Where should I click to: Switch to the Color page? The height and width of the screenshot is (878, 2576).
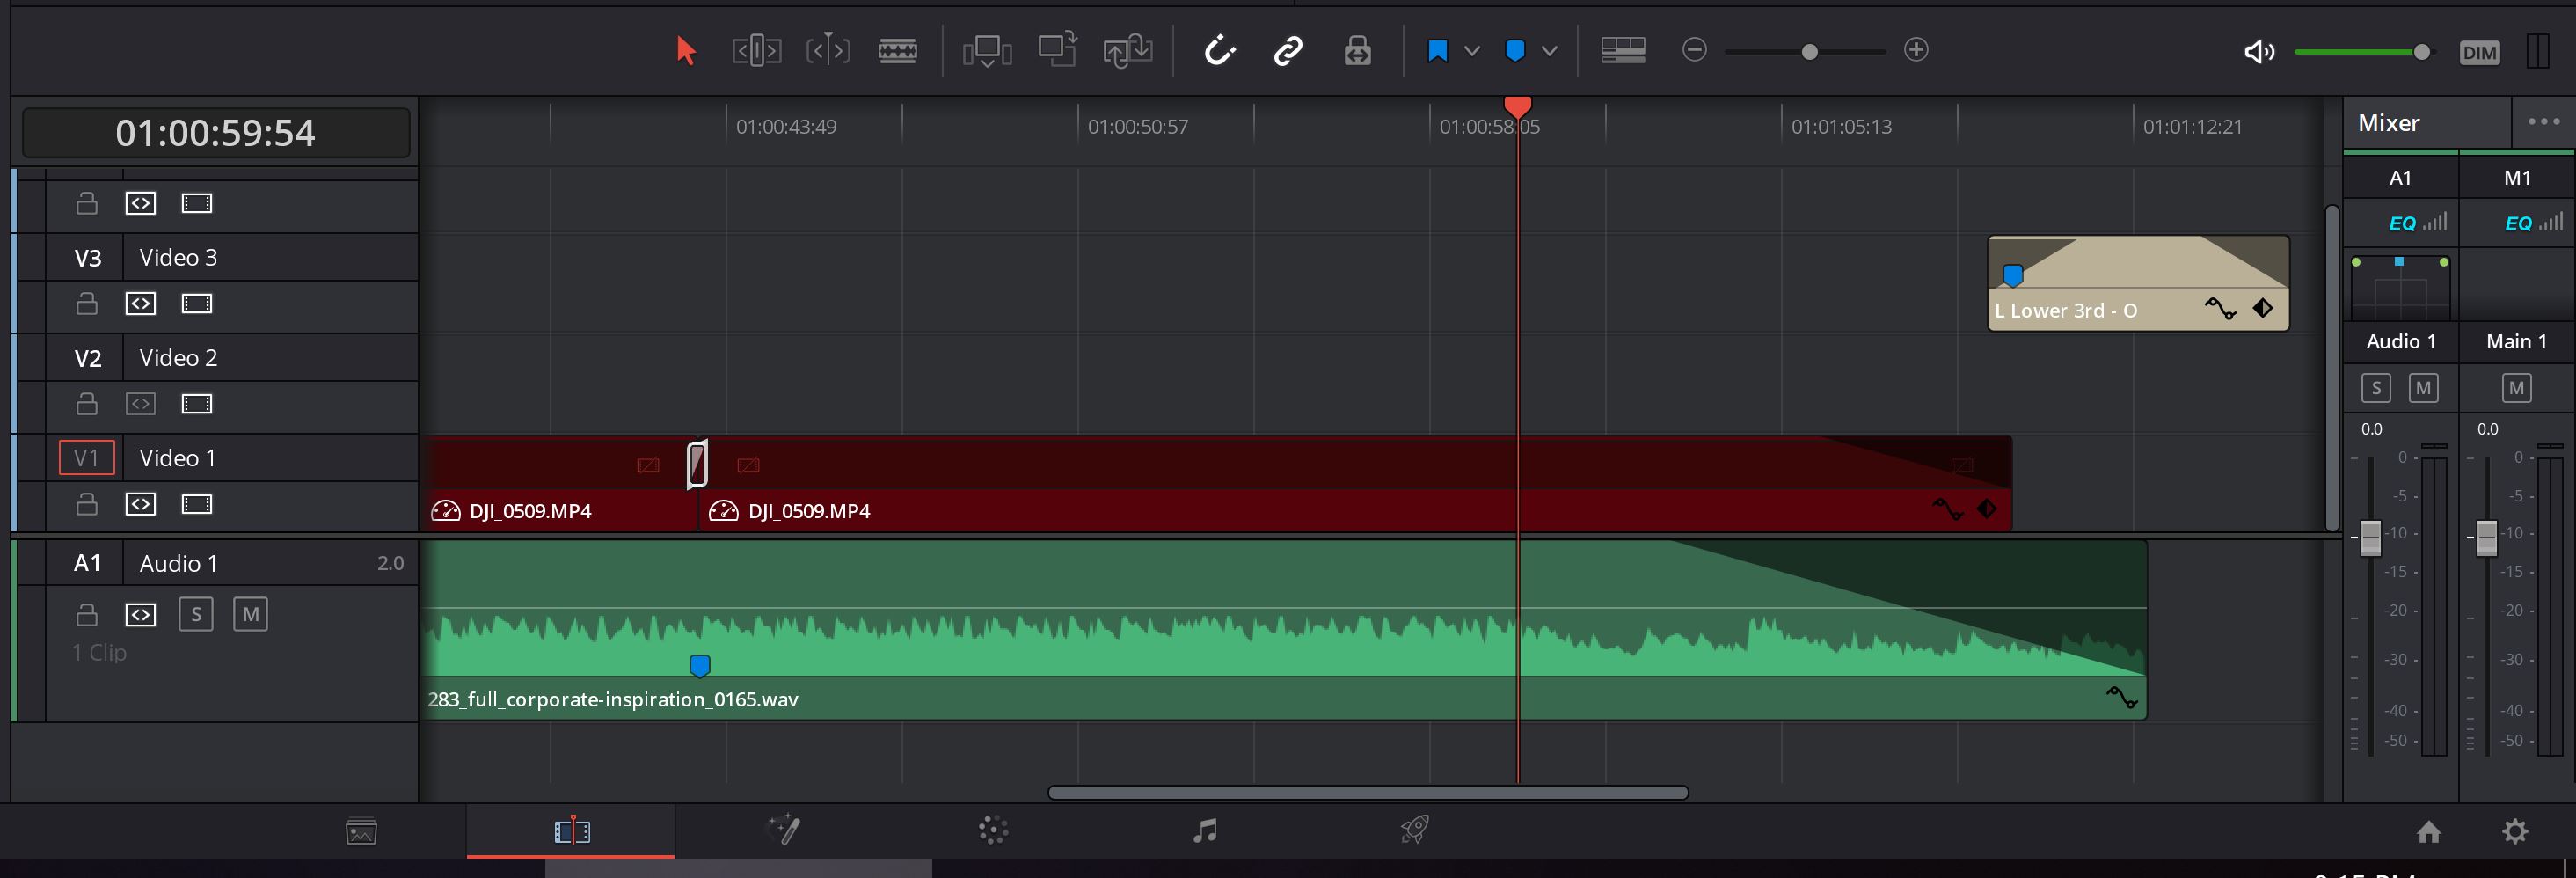[993, 830]
